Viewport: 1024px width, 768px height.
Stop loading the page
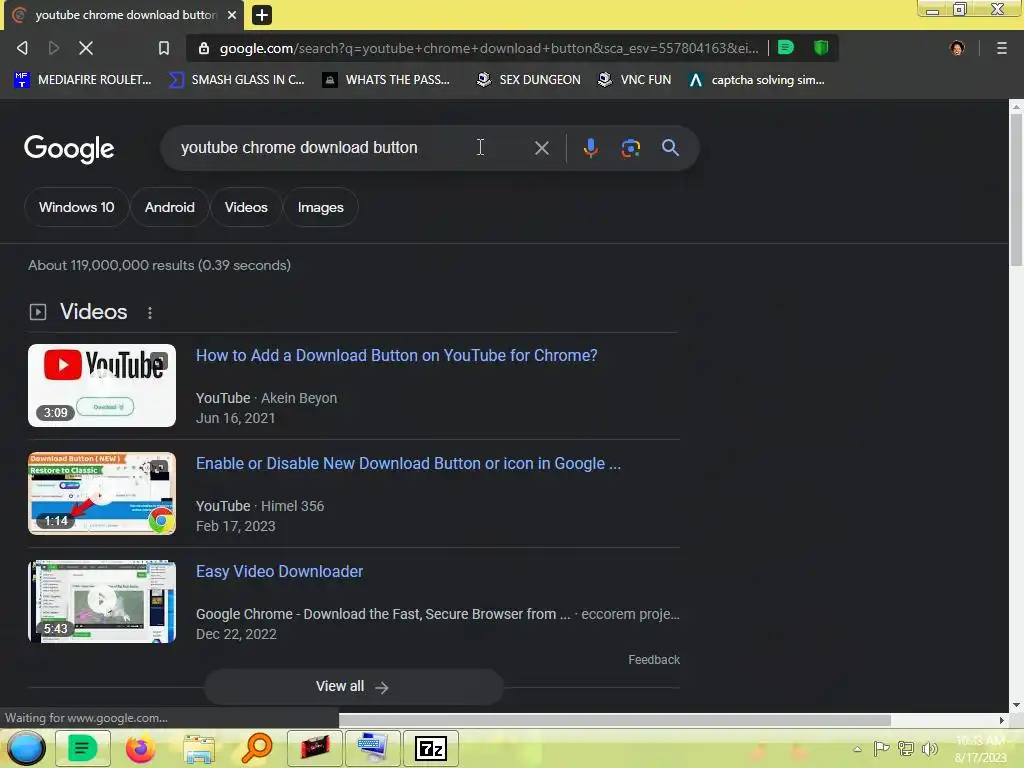[x=86, y=48]
